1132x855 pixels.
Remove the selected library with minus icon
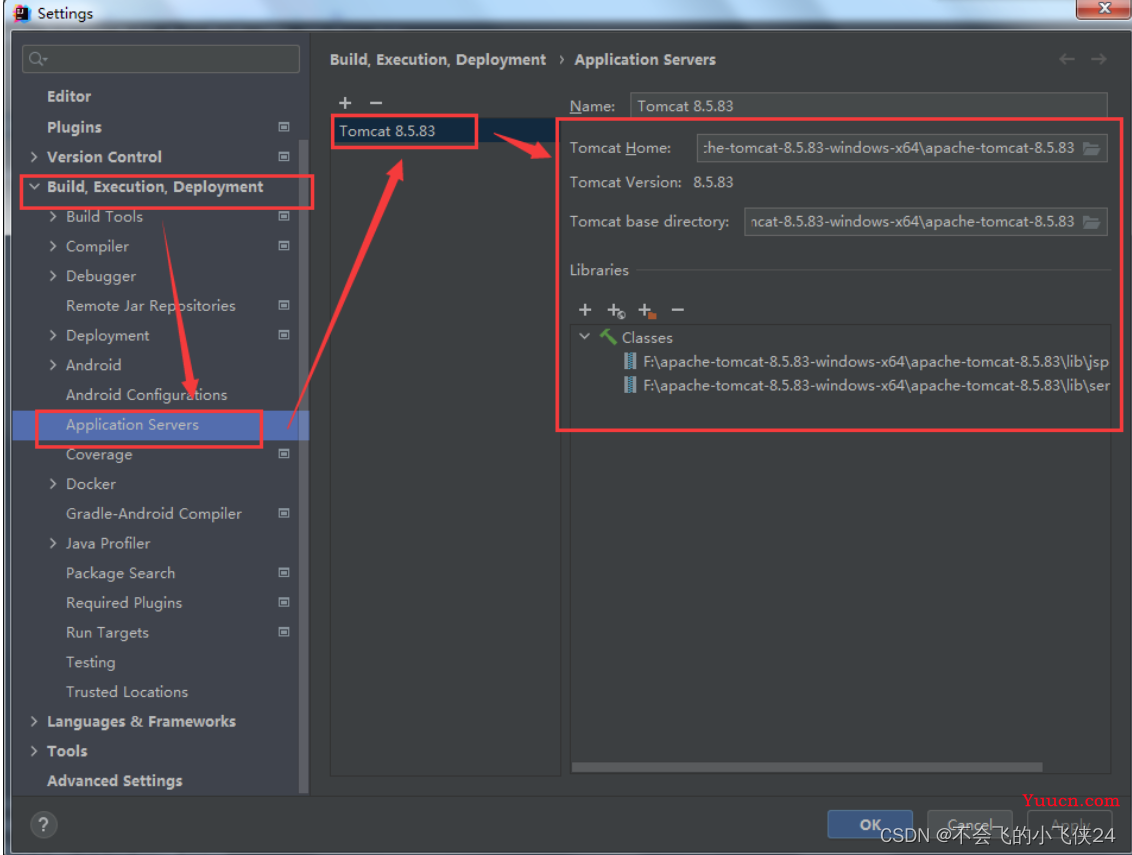(677, 310)
